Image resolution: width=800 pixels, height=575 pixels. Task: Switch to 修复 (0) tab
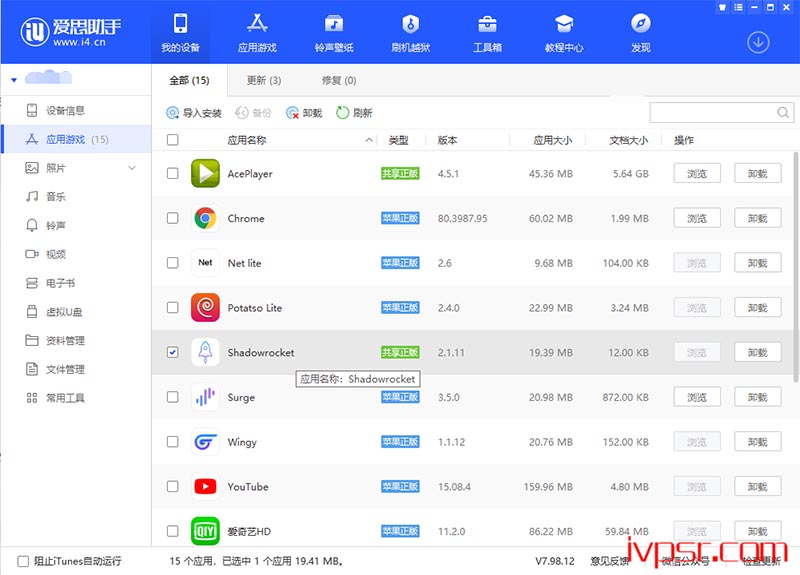click(339, 80)
